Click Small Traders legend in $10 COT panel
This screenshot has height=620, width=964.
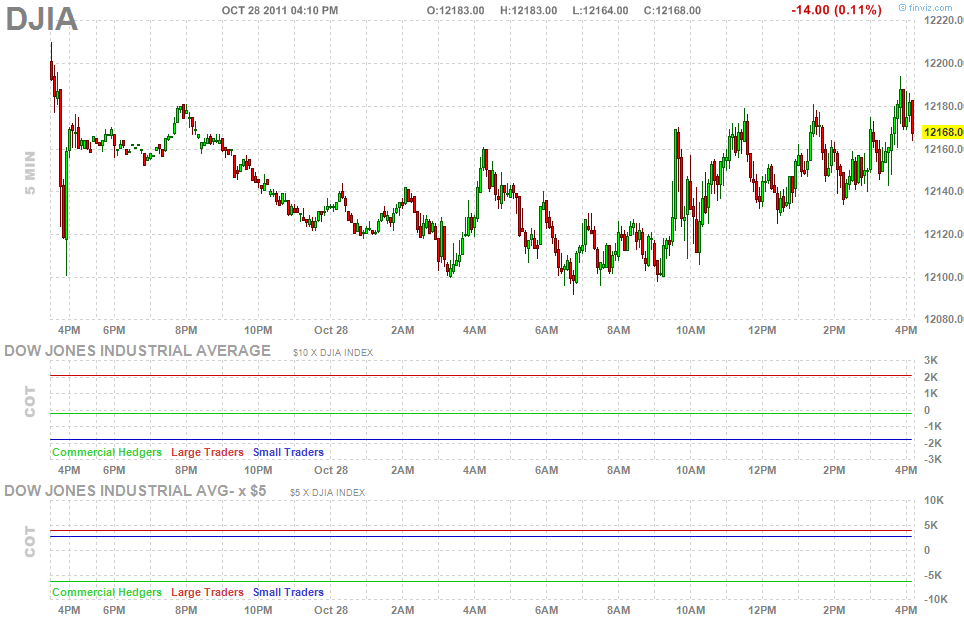288,452
